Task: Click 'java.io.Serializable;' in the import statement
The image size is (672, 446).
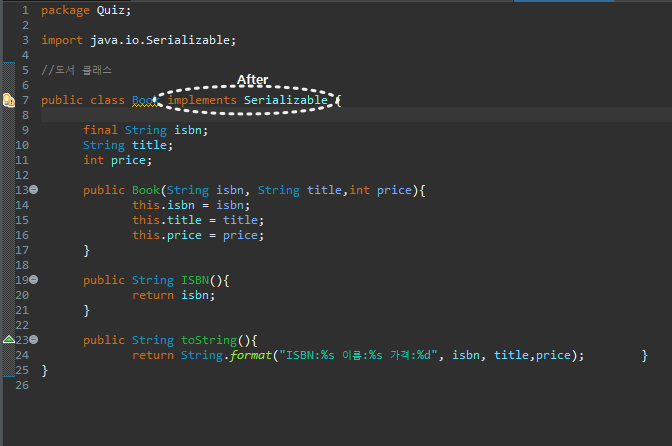Action: click(x=163, y=40)
